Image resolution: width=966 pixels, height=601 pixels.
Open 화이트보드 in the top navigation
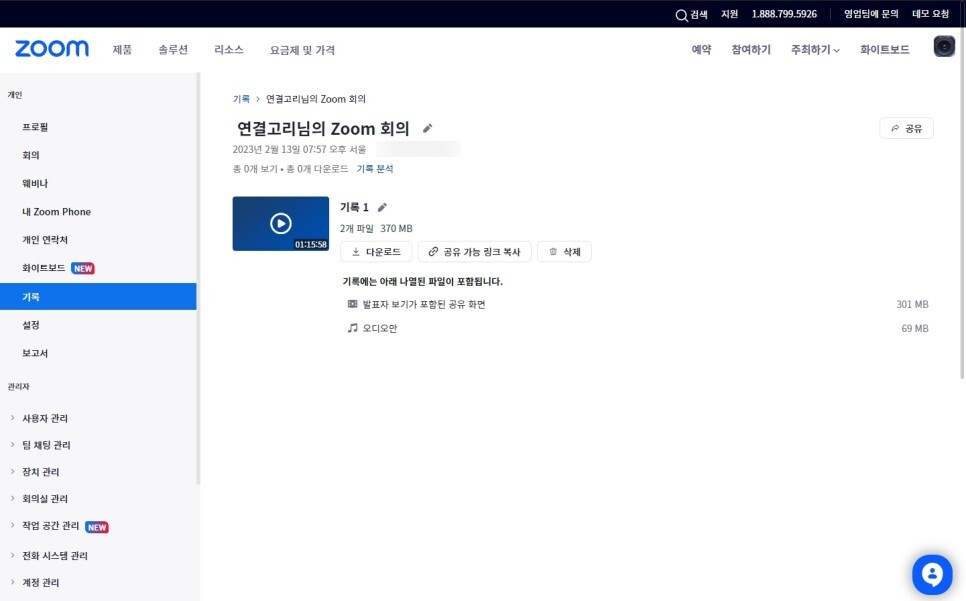click(885, 50)
